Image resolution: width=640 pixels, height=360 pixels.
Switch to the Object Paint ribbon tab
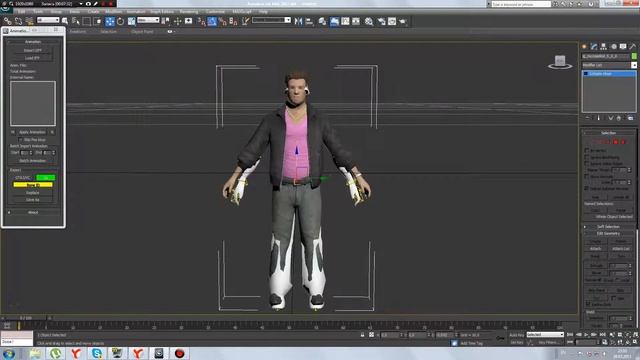[142, 31]
